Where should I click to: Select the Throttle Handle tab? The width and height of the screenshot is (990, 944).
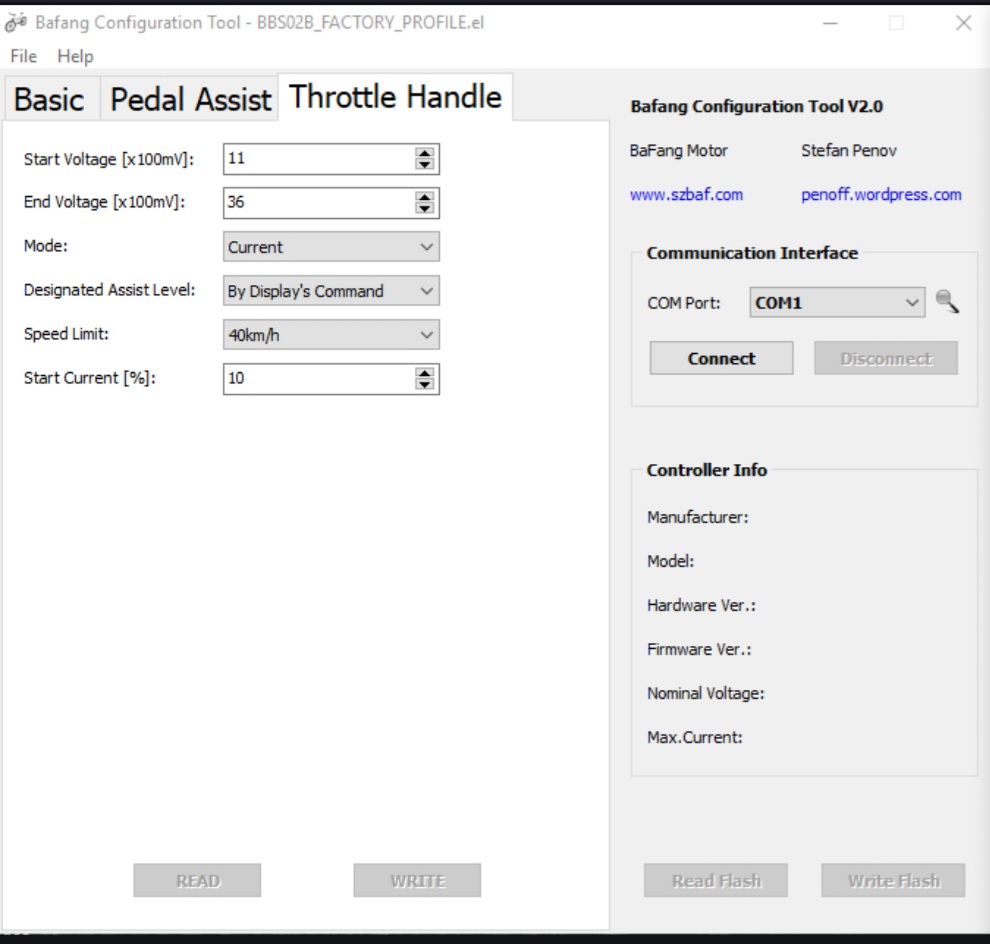point(395,97)
